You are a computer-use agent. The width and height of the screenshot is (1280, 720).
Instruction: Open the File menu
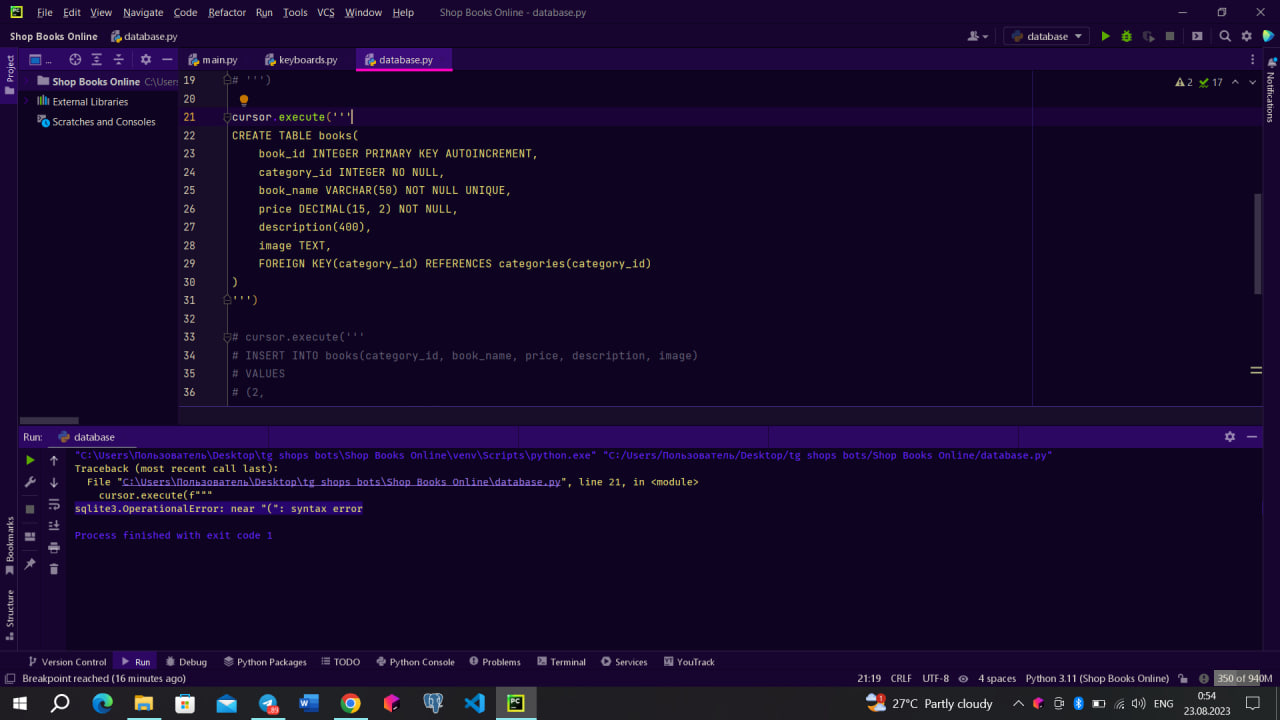click(x=44, y=12)
